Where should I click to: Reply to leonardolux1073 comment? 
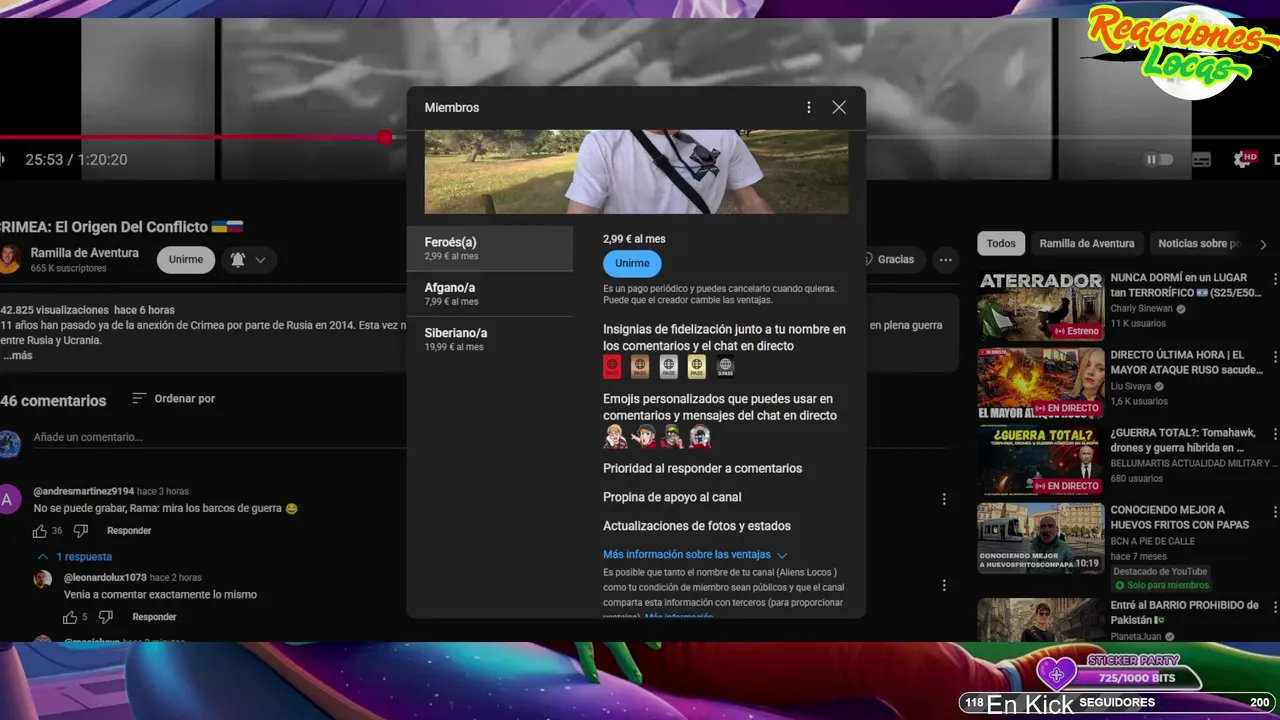[x=154, y=617]
